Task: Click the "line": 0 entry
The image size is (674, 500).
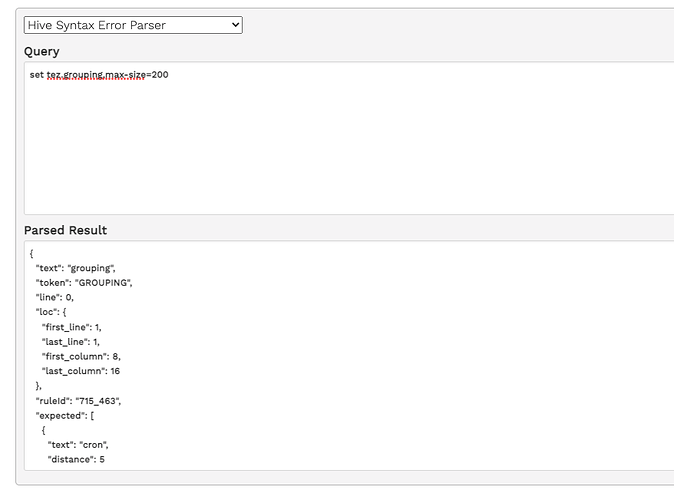Action: coord(55,298)
